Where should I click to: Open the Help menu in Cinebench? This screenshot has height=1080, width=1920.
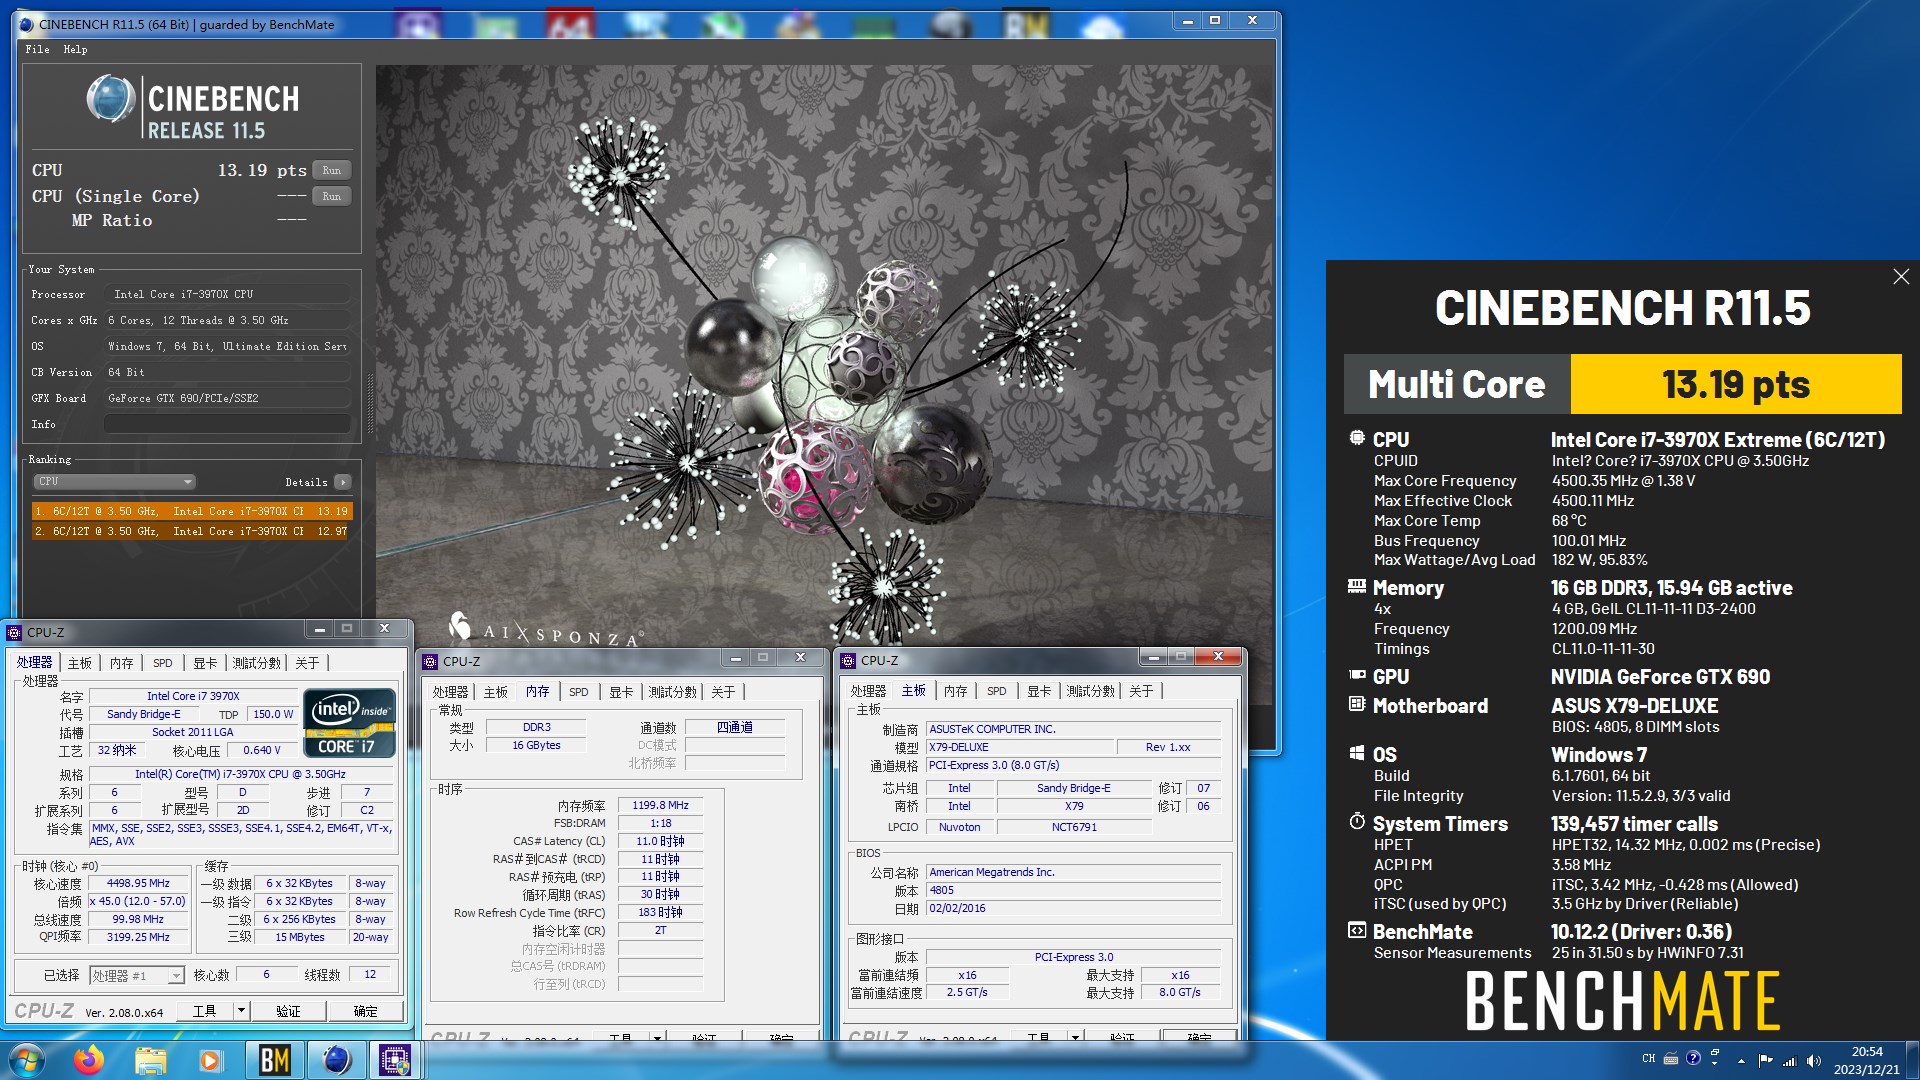[x=75, y=49]
